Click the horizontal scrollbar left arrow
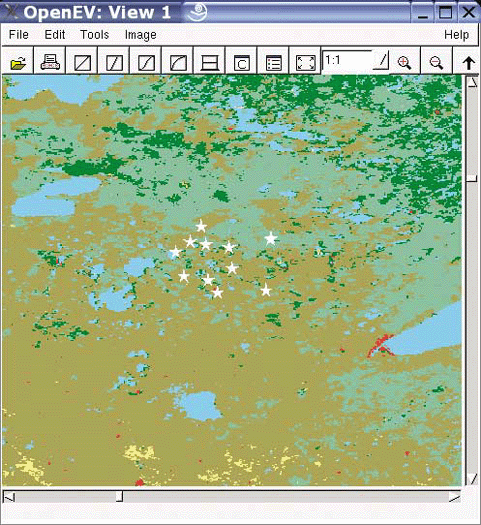 coord(9,497)
